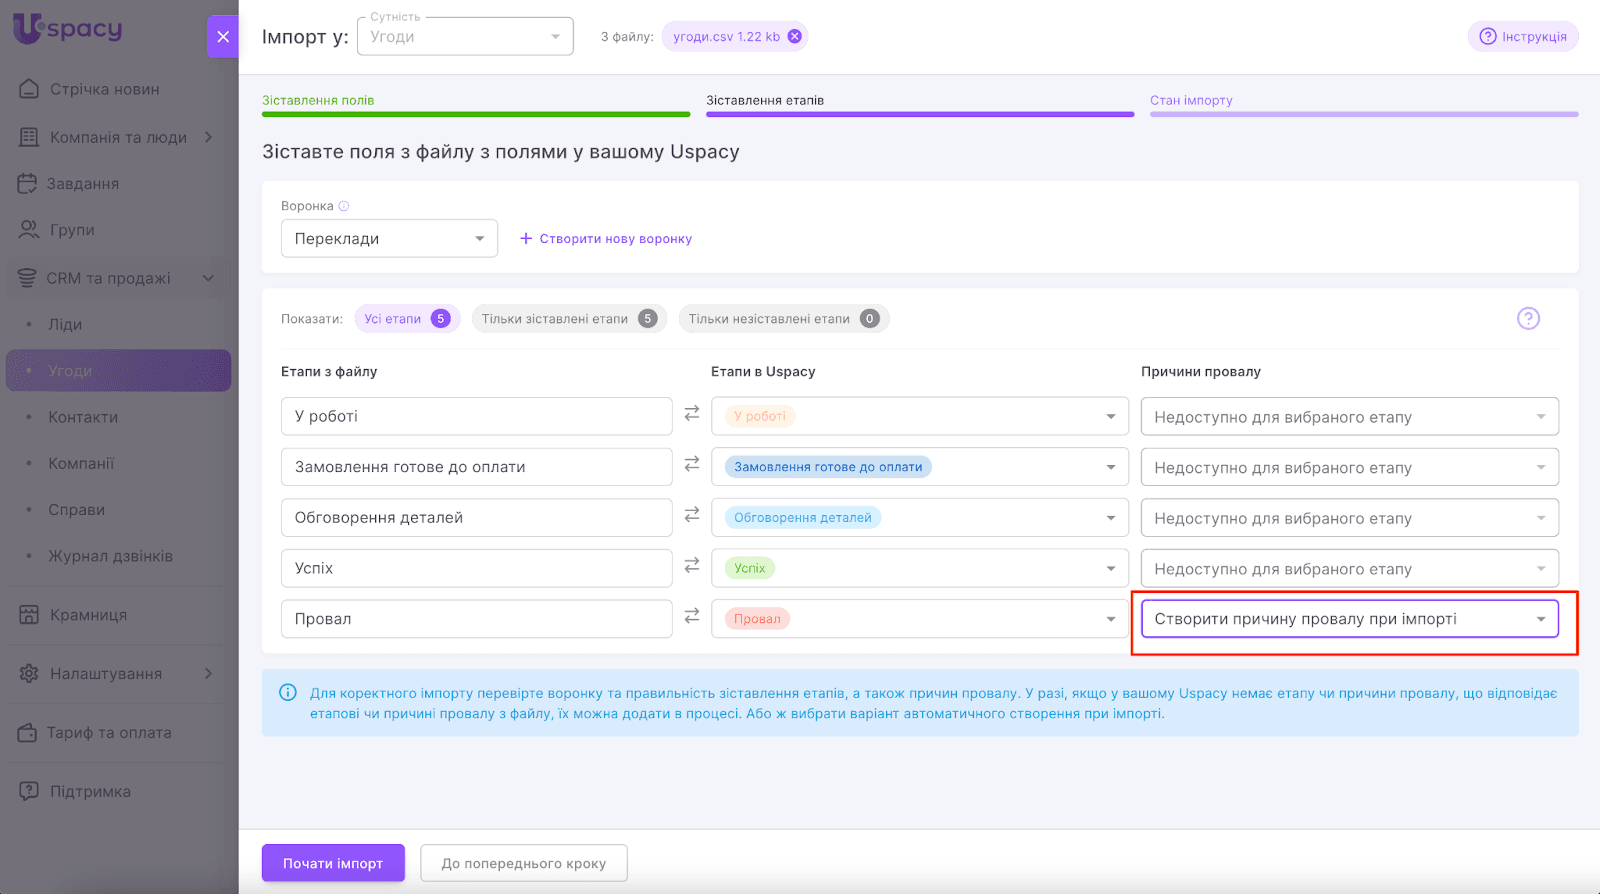
Task: Go to Стан імпорту step tab
Action: 1191,100
